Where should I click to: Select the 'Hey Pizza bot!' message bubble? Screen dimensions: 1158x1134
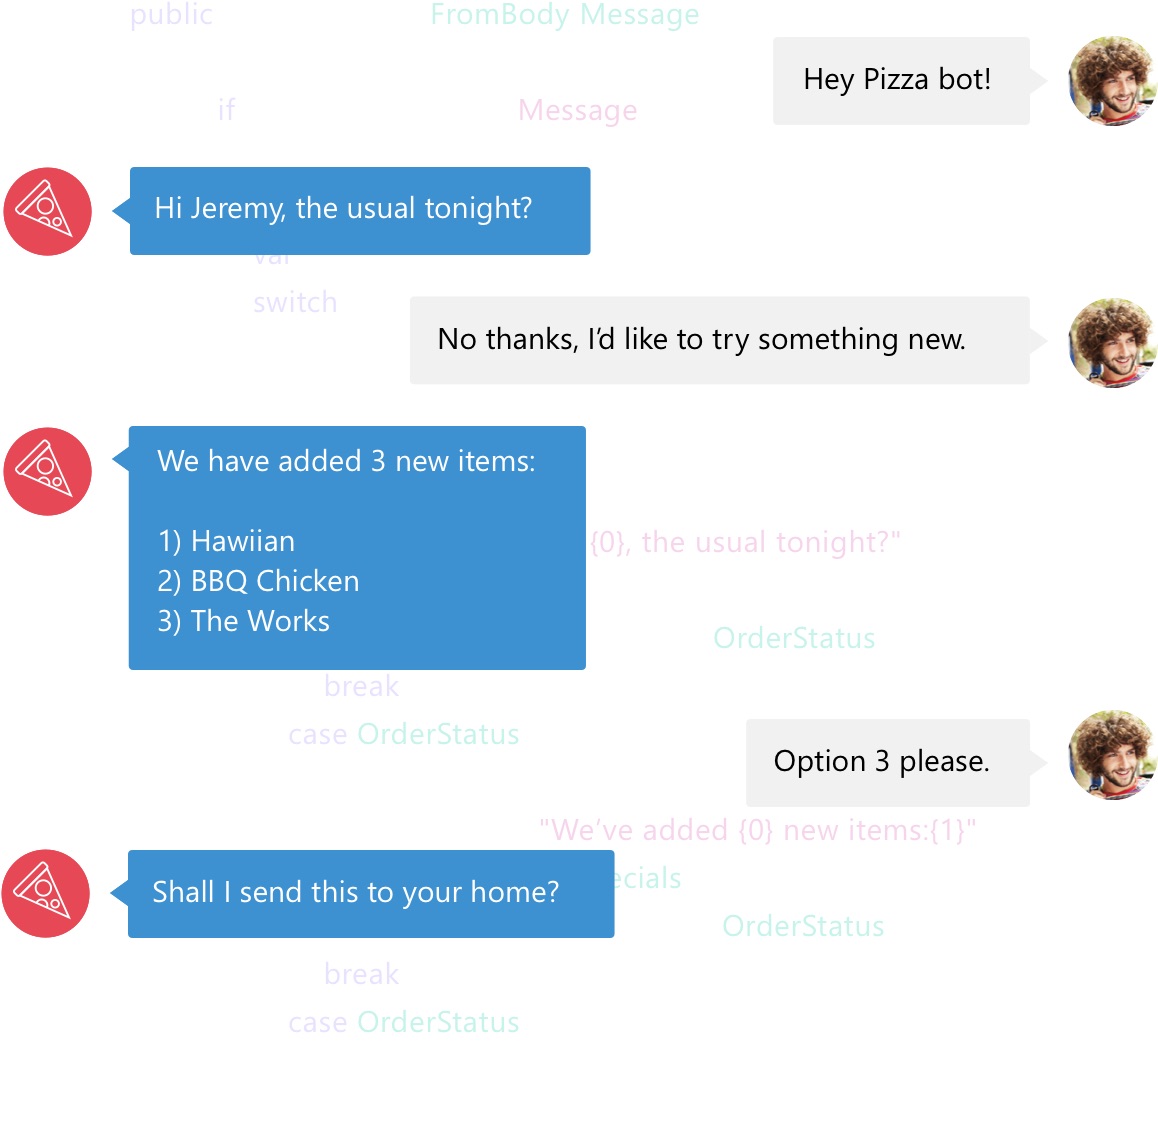(x=901, y=80)
